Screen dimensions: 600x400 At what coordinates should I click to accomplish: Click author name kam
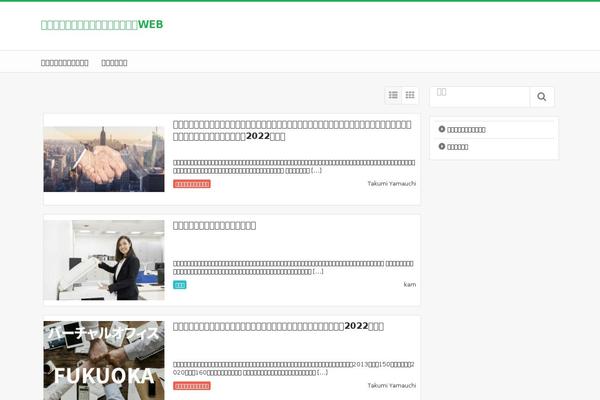pyautogui.click(x=410, y=284)
